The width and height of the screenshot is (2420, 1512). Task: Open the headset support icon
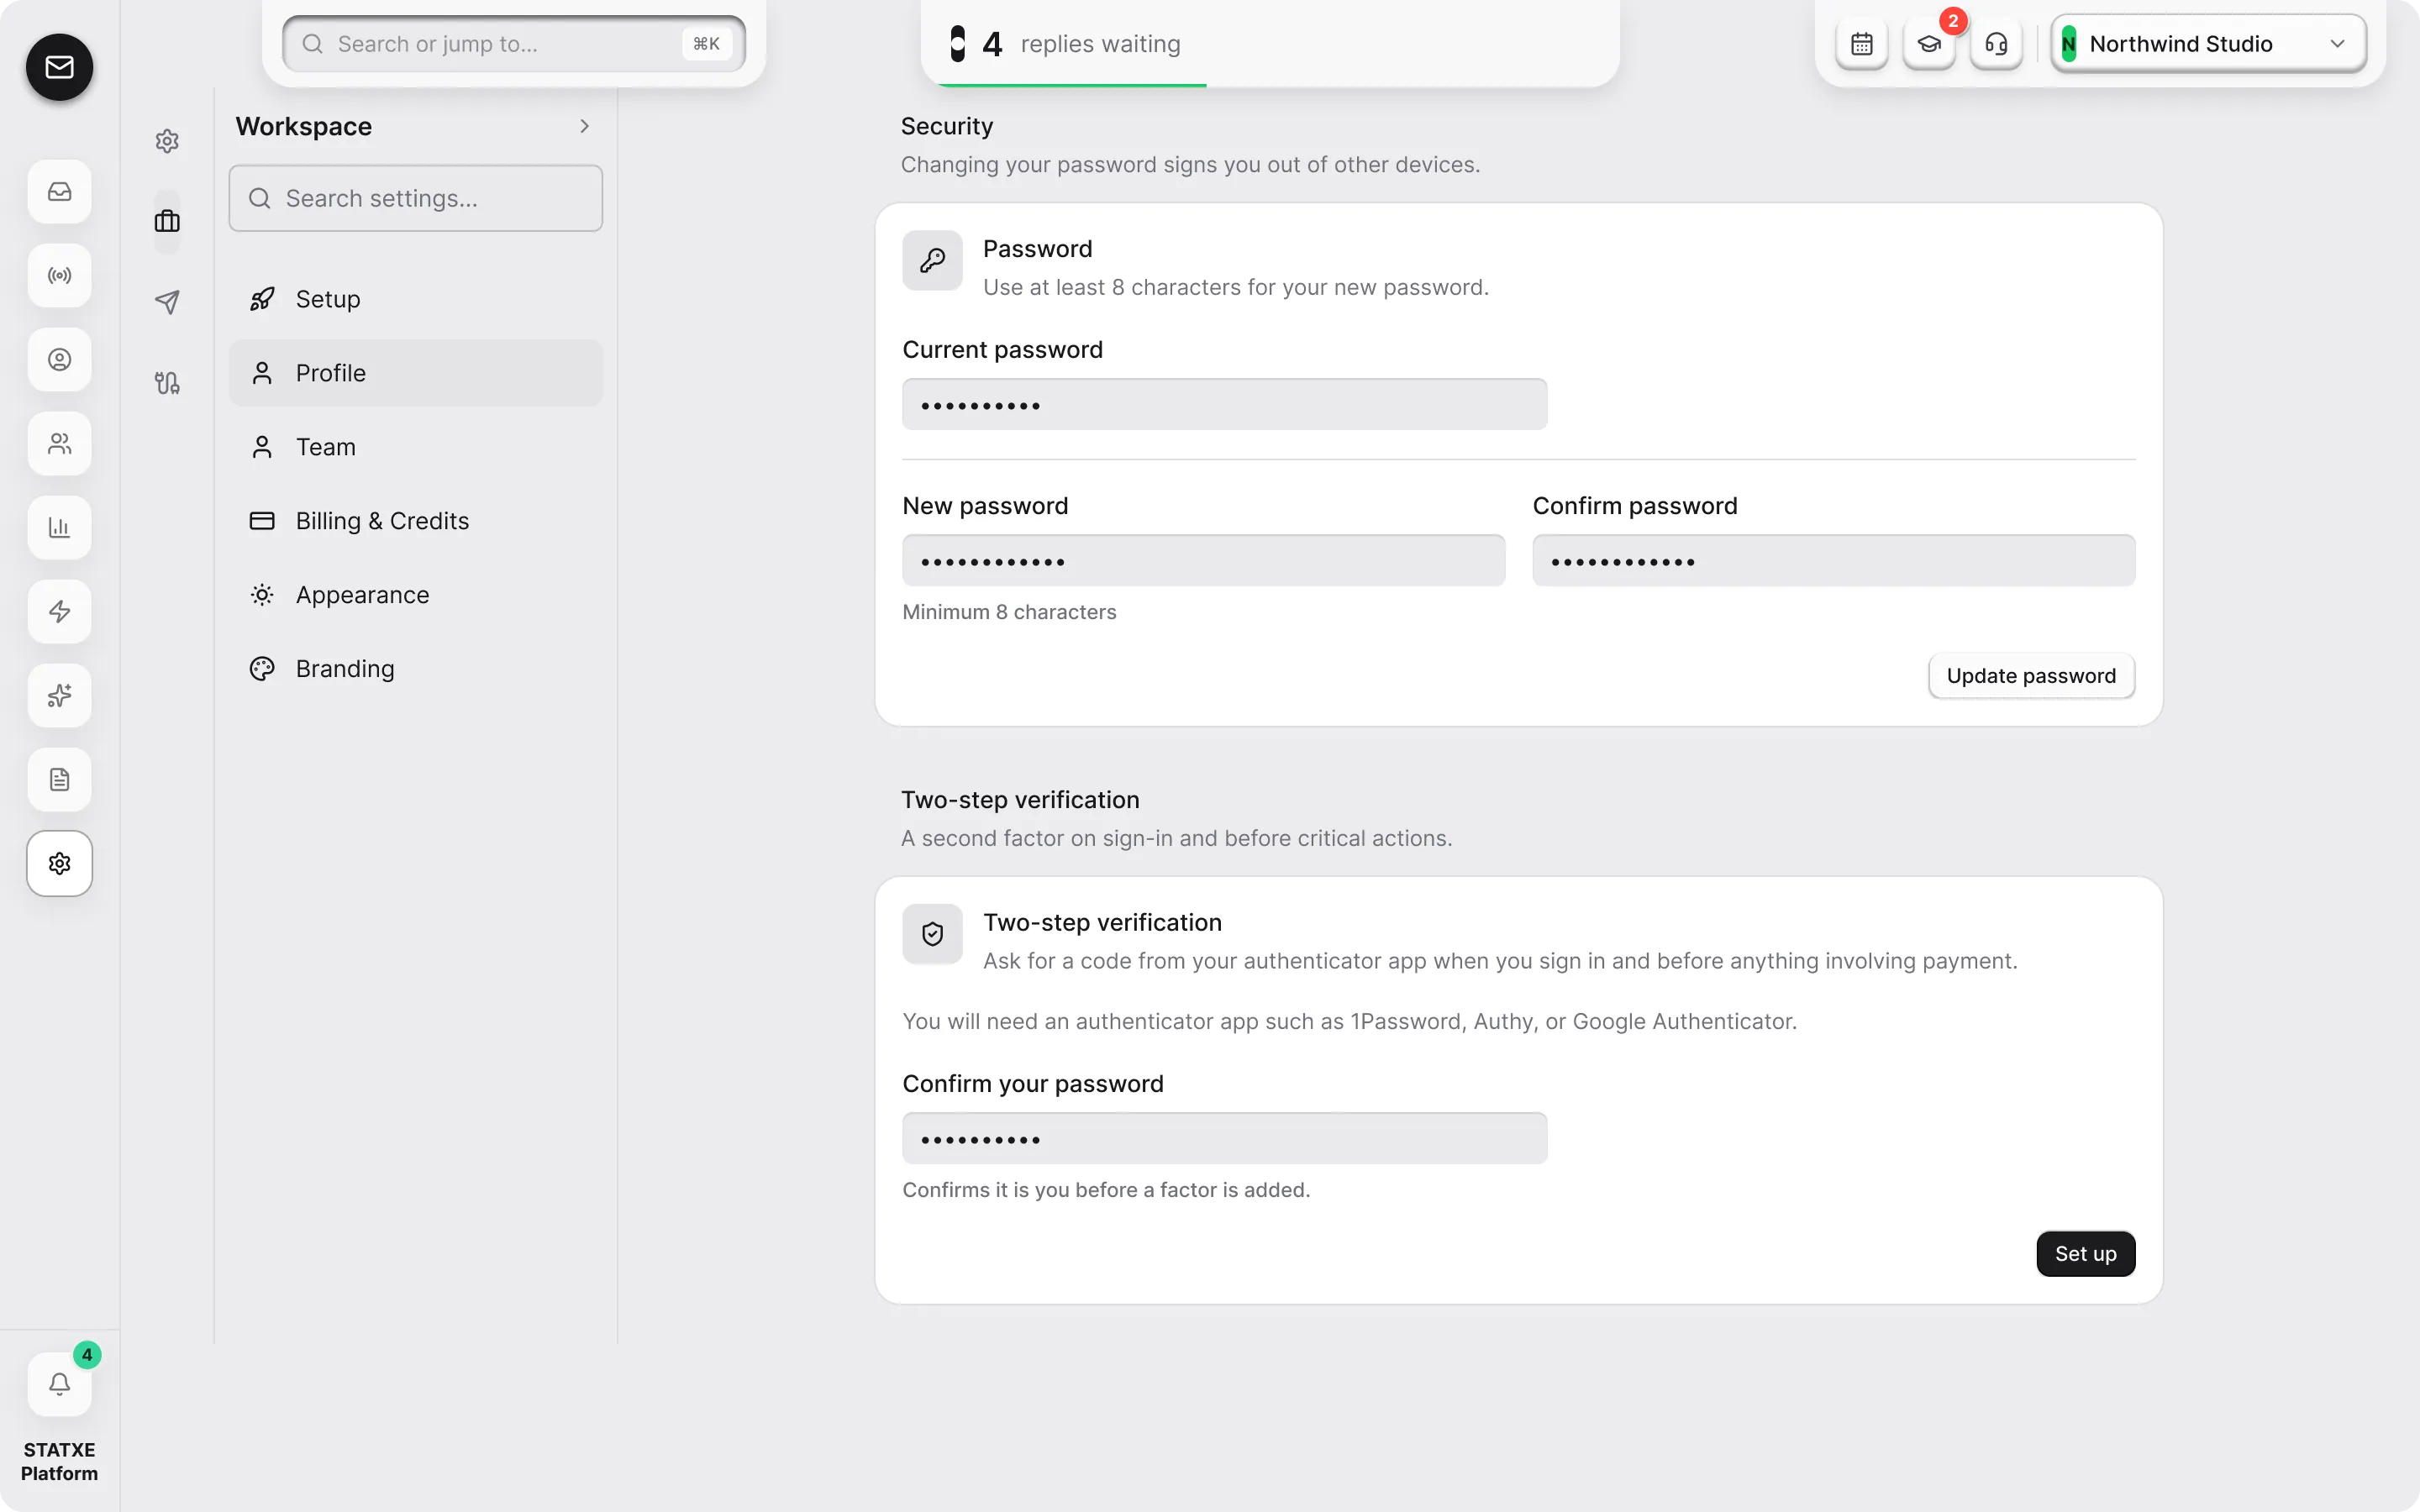point(1995,44)
